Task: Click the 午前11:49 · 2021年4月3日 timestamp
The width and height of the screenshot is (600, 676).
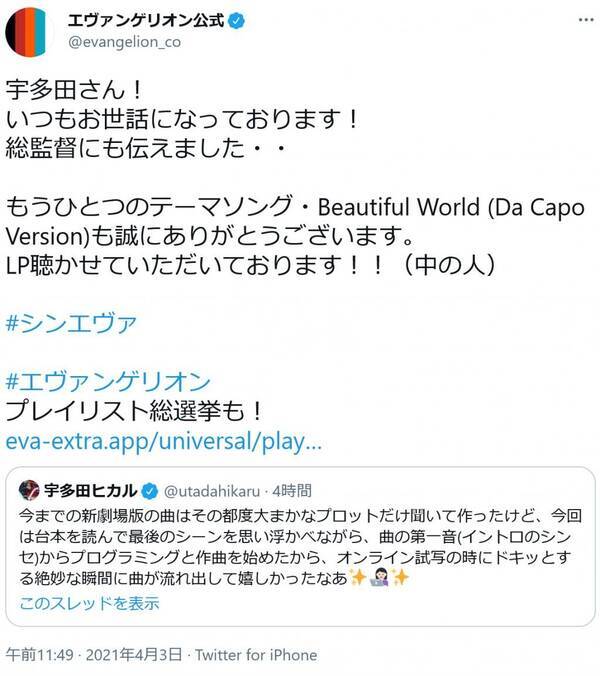Action: pyautogui.click(x=94, y=655)
